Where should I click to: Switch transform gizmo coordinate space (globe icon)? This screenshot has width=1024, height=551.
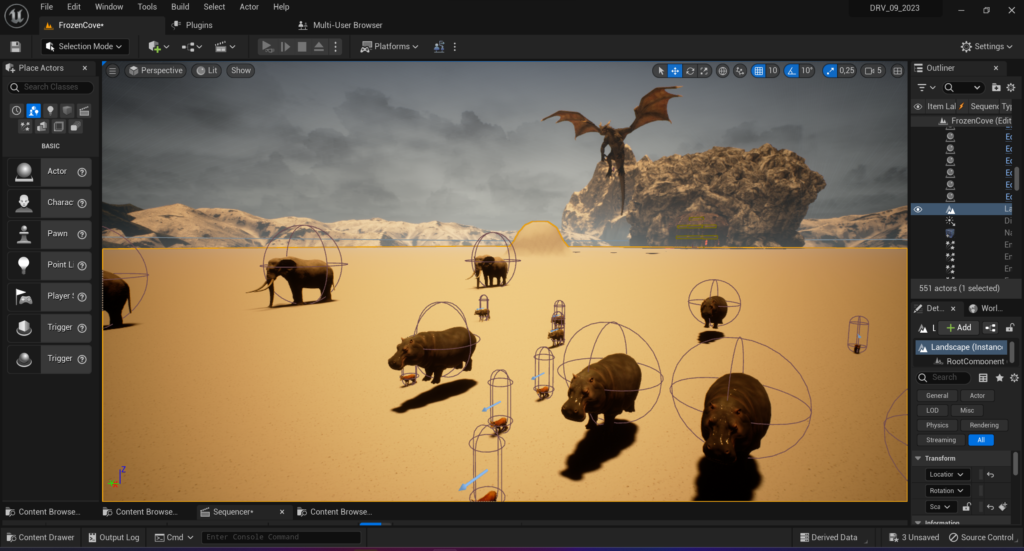click(723, 71)
